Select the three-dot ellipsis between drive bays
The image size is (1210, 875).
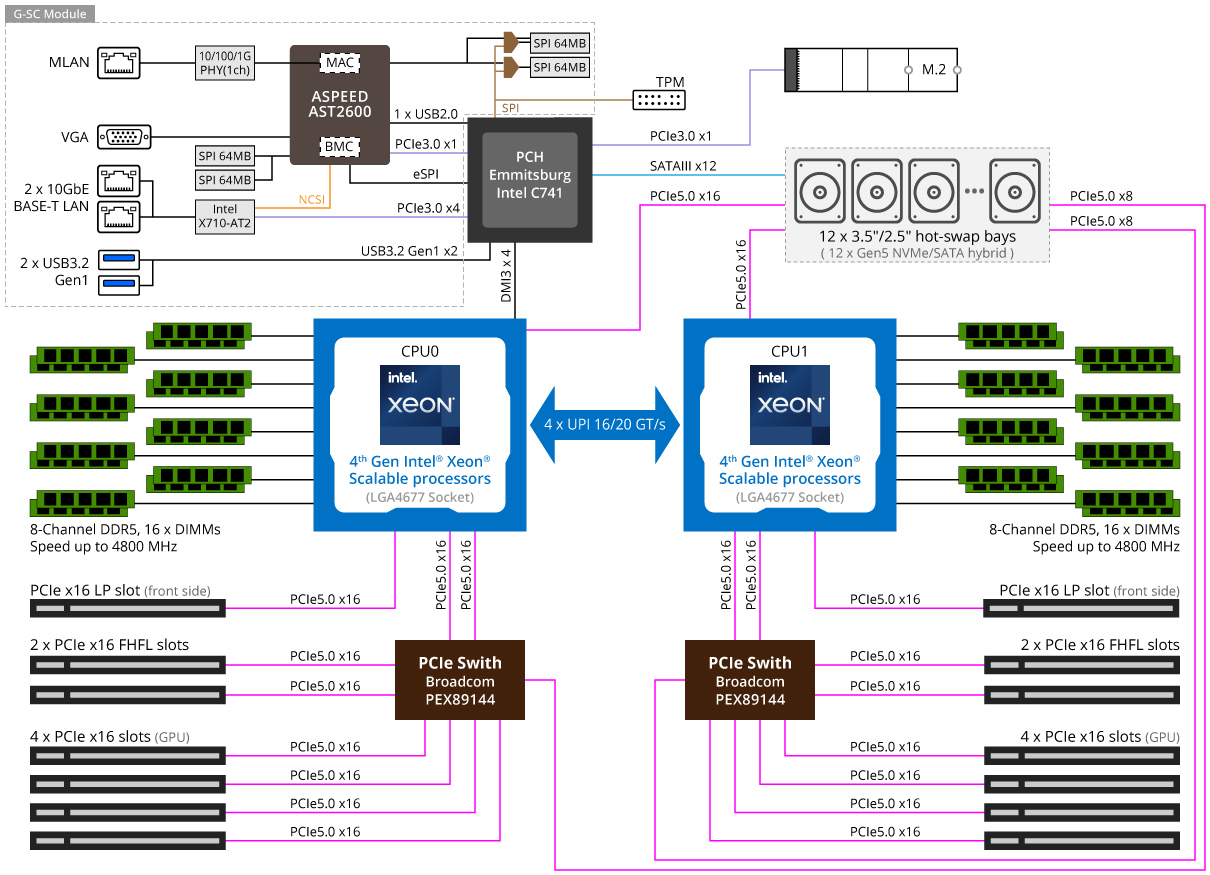(972, 190)
